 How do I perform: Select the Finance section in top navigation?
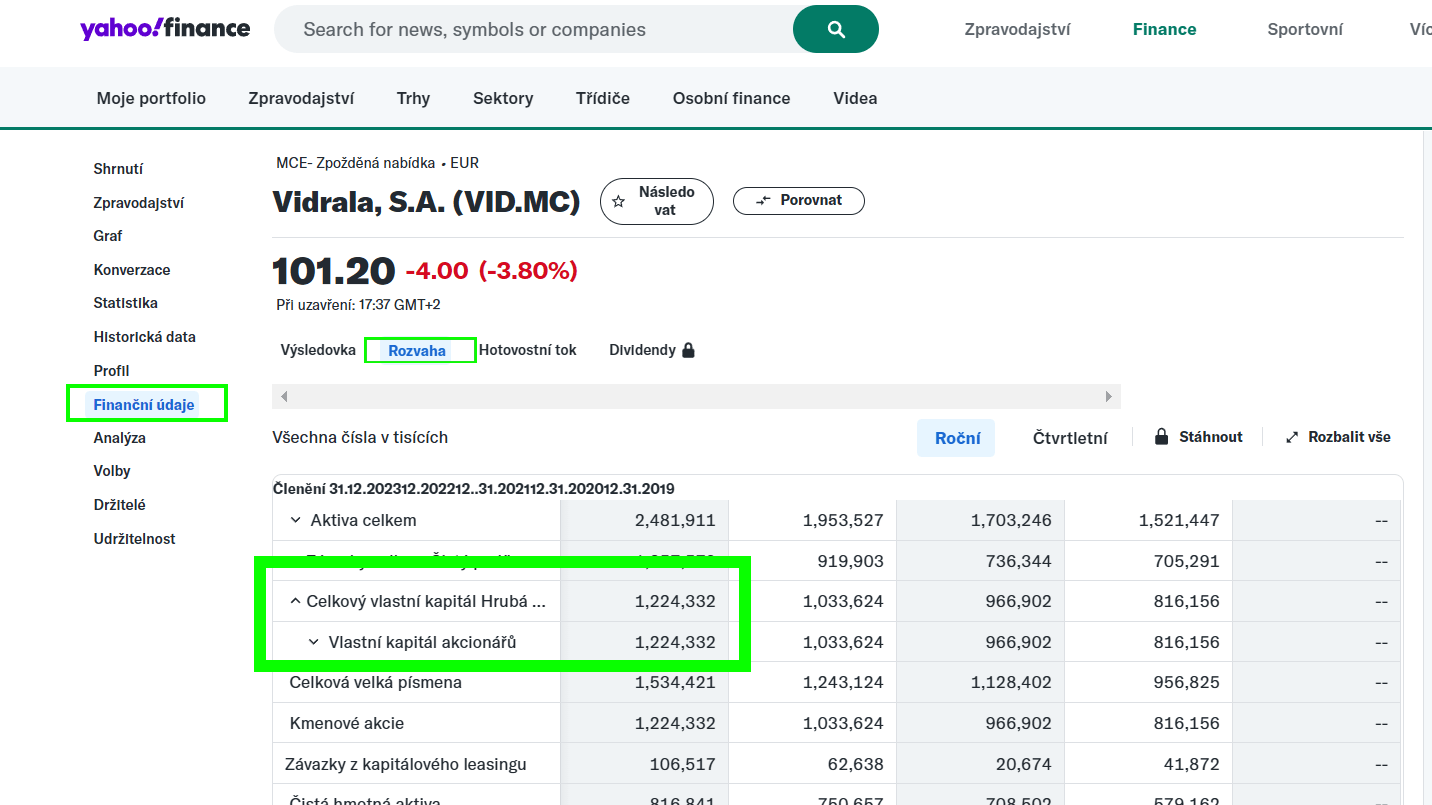point(1164,29)
